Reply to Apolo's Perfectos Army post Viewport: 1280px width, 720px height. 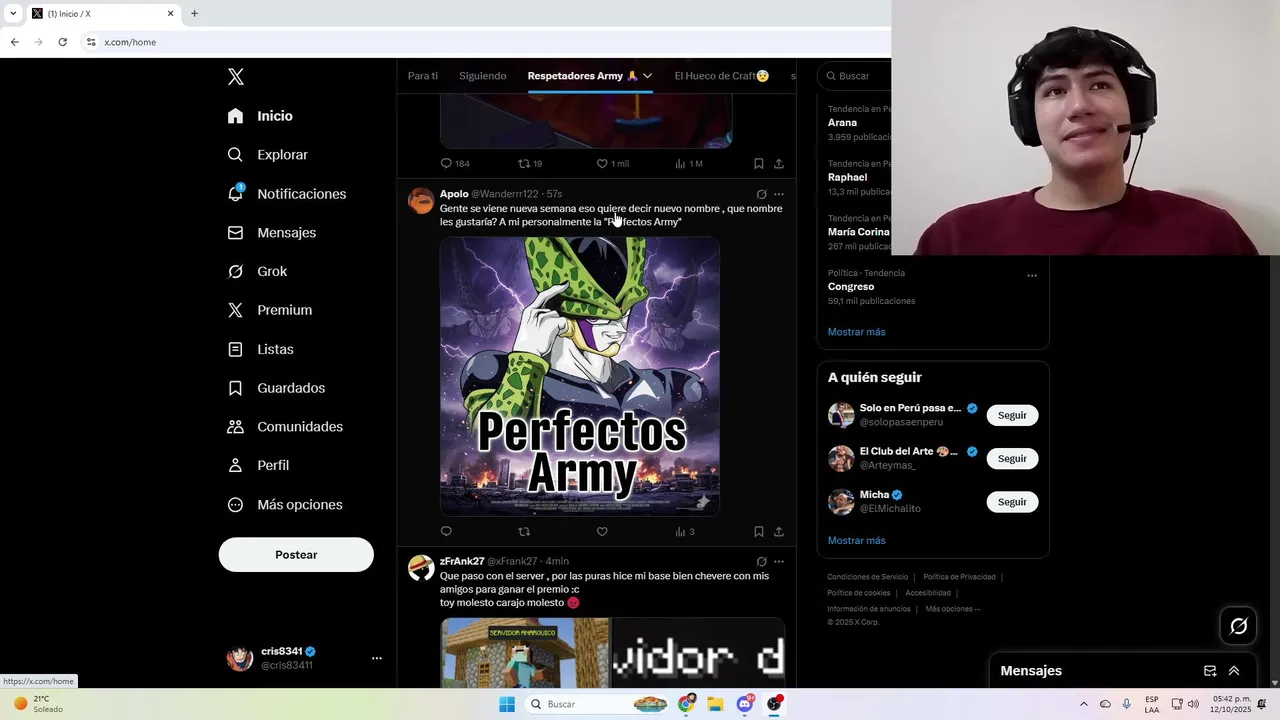coord(446,531)
